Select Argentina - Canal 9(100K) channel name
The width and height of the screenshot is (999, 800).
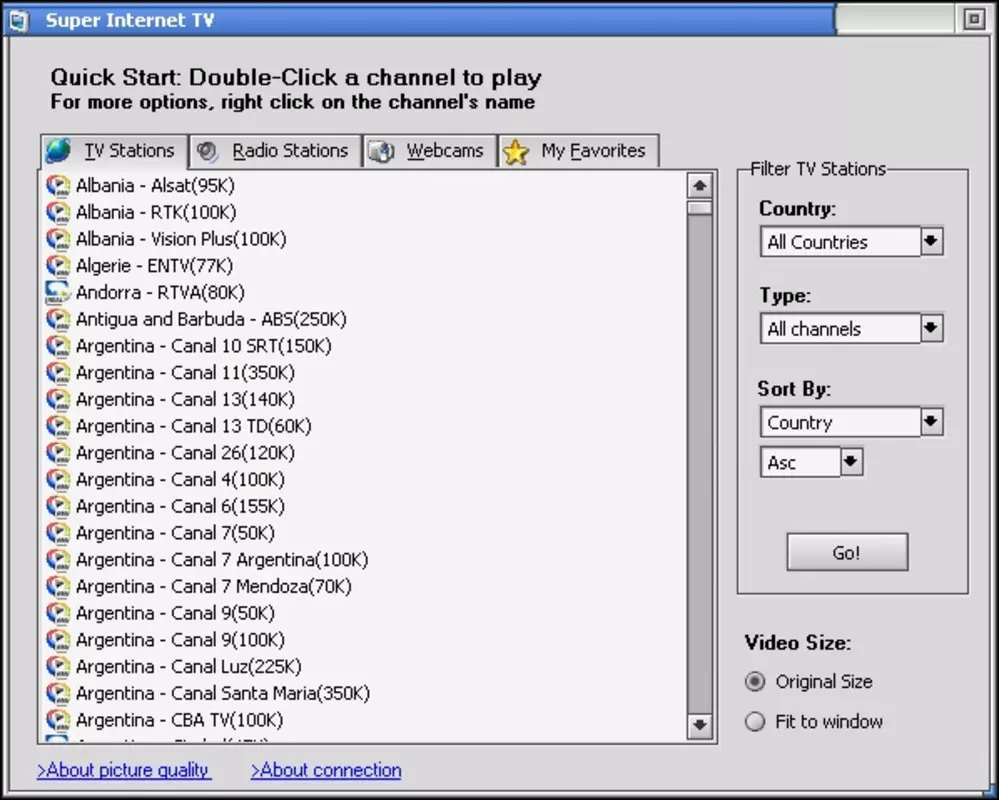180,641
